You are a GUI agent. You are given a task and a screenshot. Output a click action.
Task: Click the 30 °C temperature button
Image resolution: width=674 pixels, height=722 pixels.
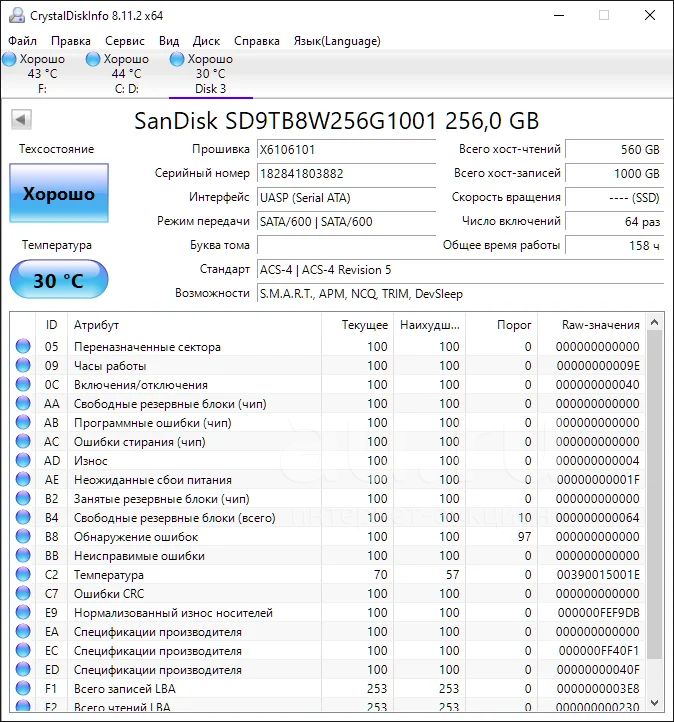click(59, 280)
